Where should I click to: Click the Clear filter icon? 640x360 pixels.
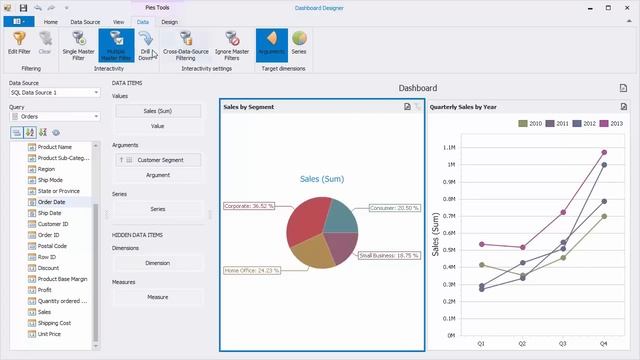(45, 39)
